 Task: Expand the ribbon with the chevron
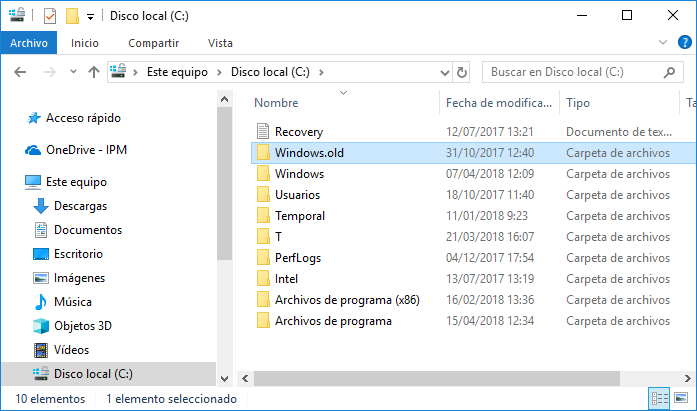[x=663, y=43]
